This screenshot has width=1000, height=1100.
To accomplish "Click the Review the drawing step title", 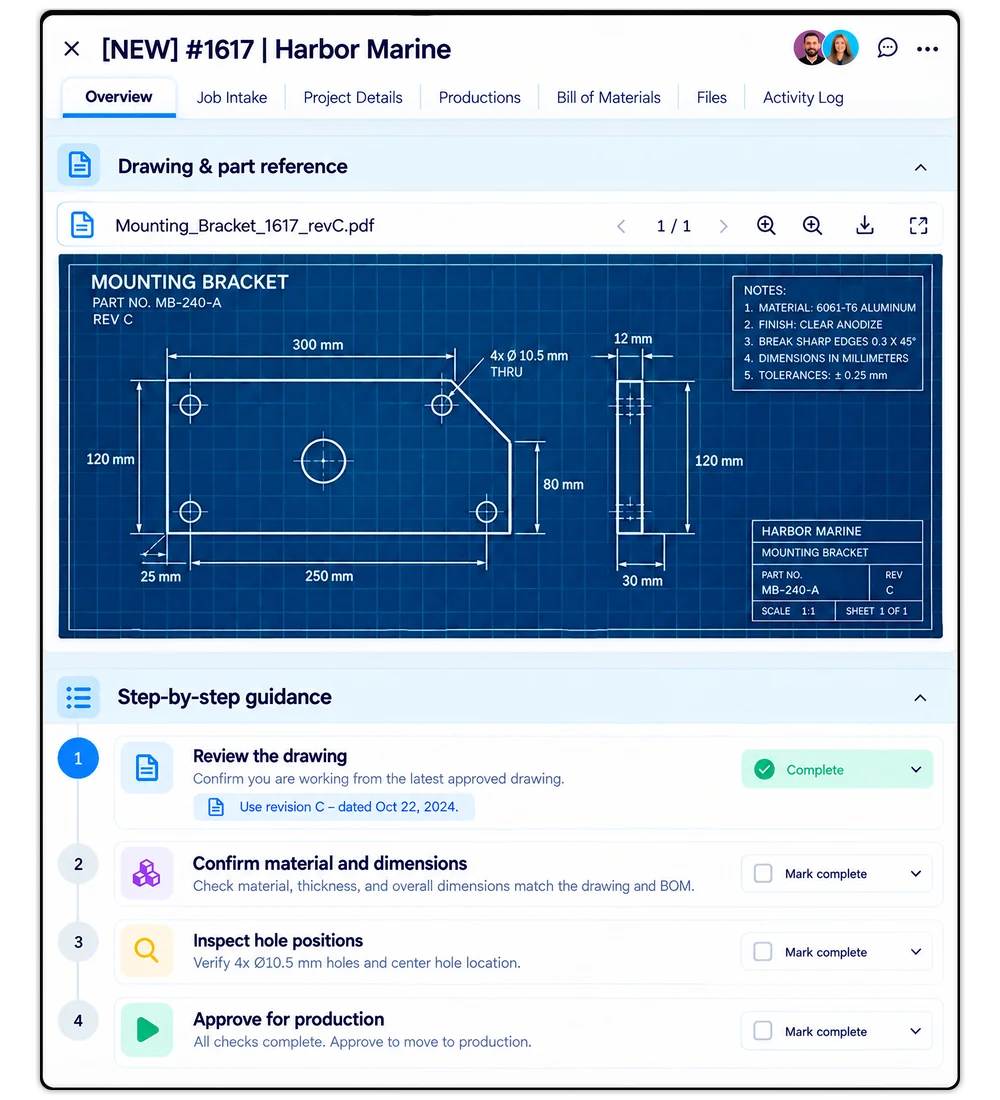I will (x=269, y=756).
